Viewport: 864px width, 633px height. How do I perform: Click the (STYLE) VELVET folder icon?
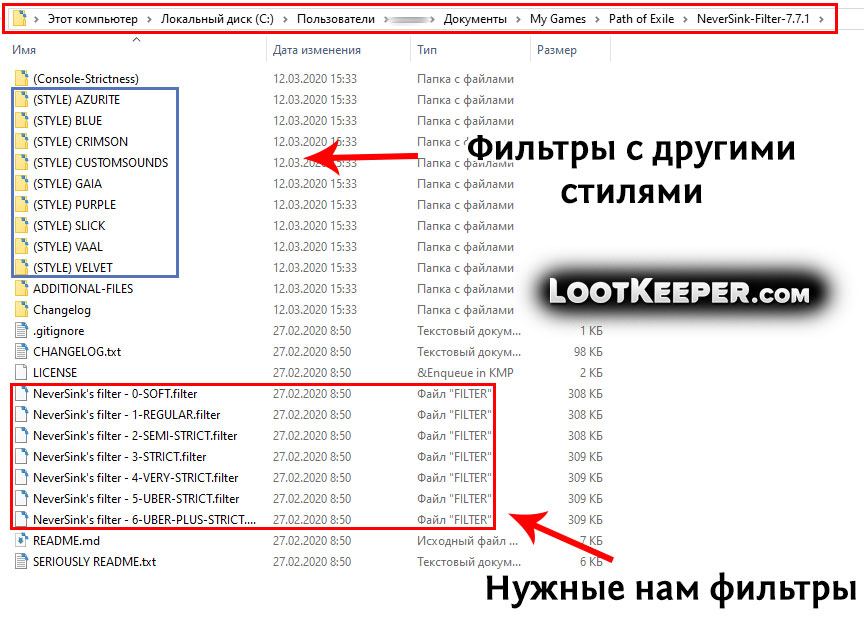(21, 267)
